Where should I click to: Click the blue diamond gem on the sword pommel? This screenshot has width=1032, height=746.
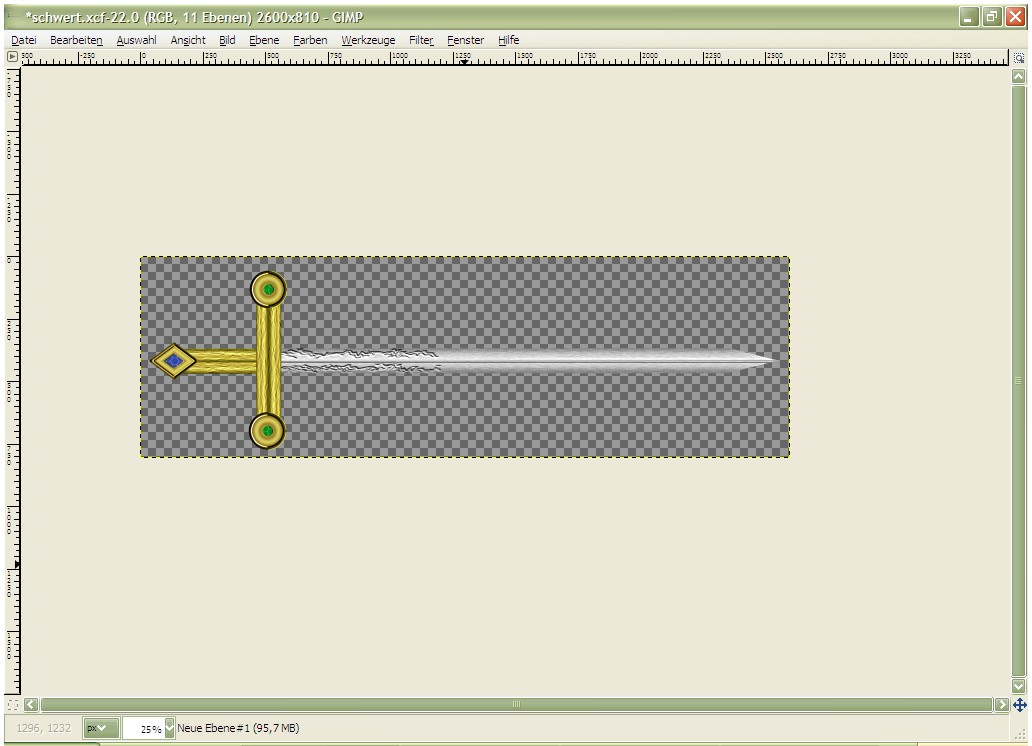pyautogui.click(x=174, y=361)
